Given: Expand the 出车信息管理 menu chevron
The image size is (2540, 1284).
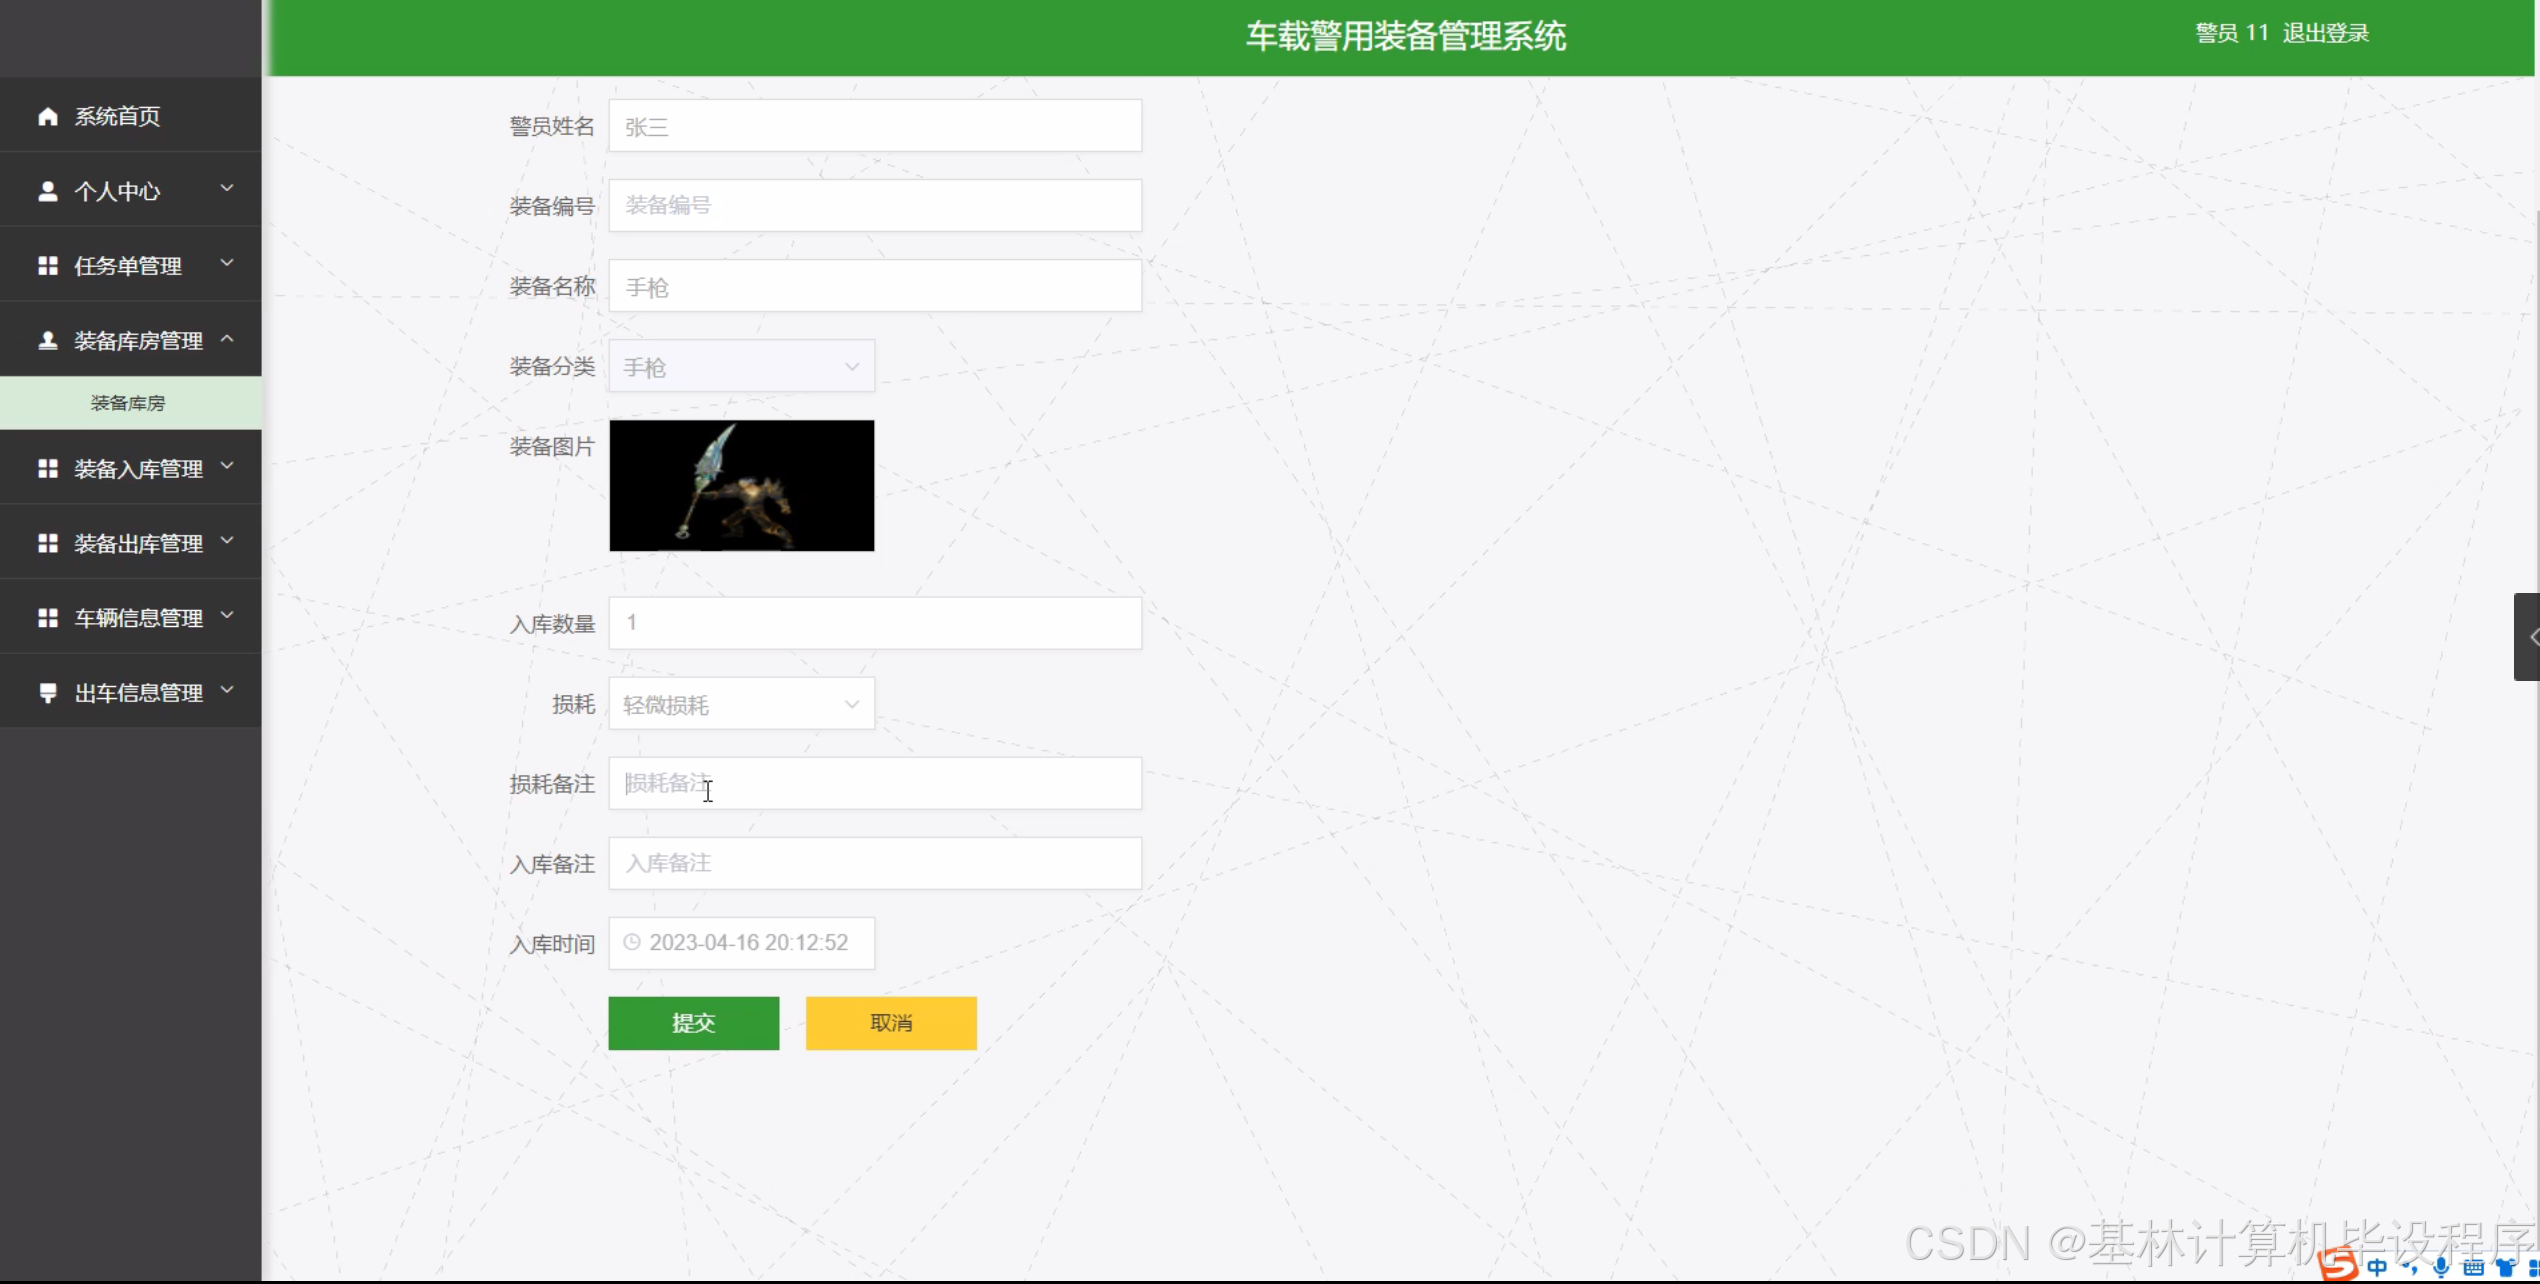Looking at the screenshot, I should [227, 690].
